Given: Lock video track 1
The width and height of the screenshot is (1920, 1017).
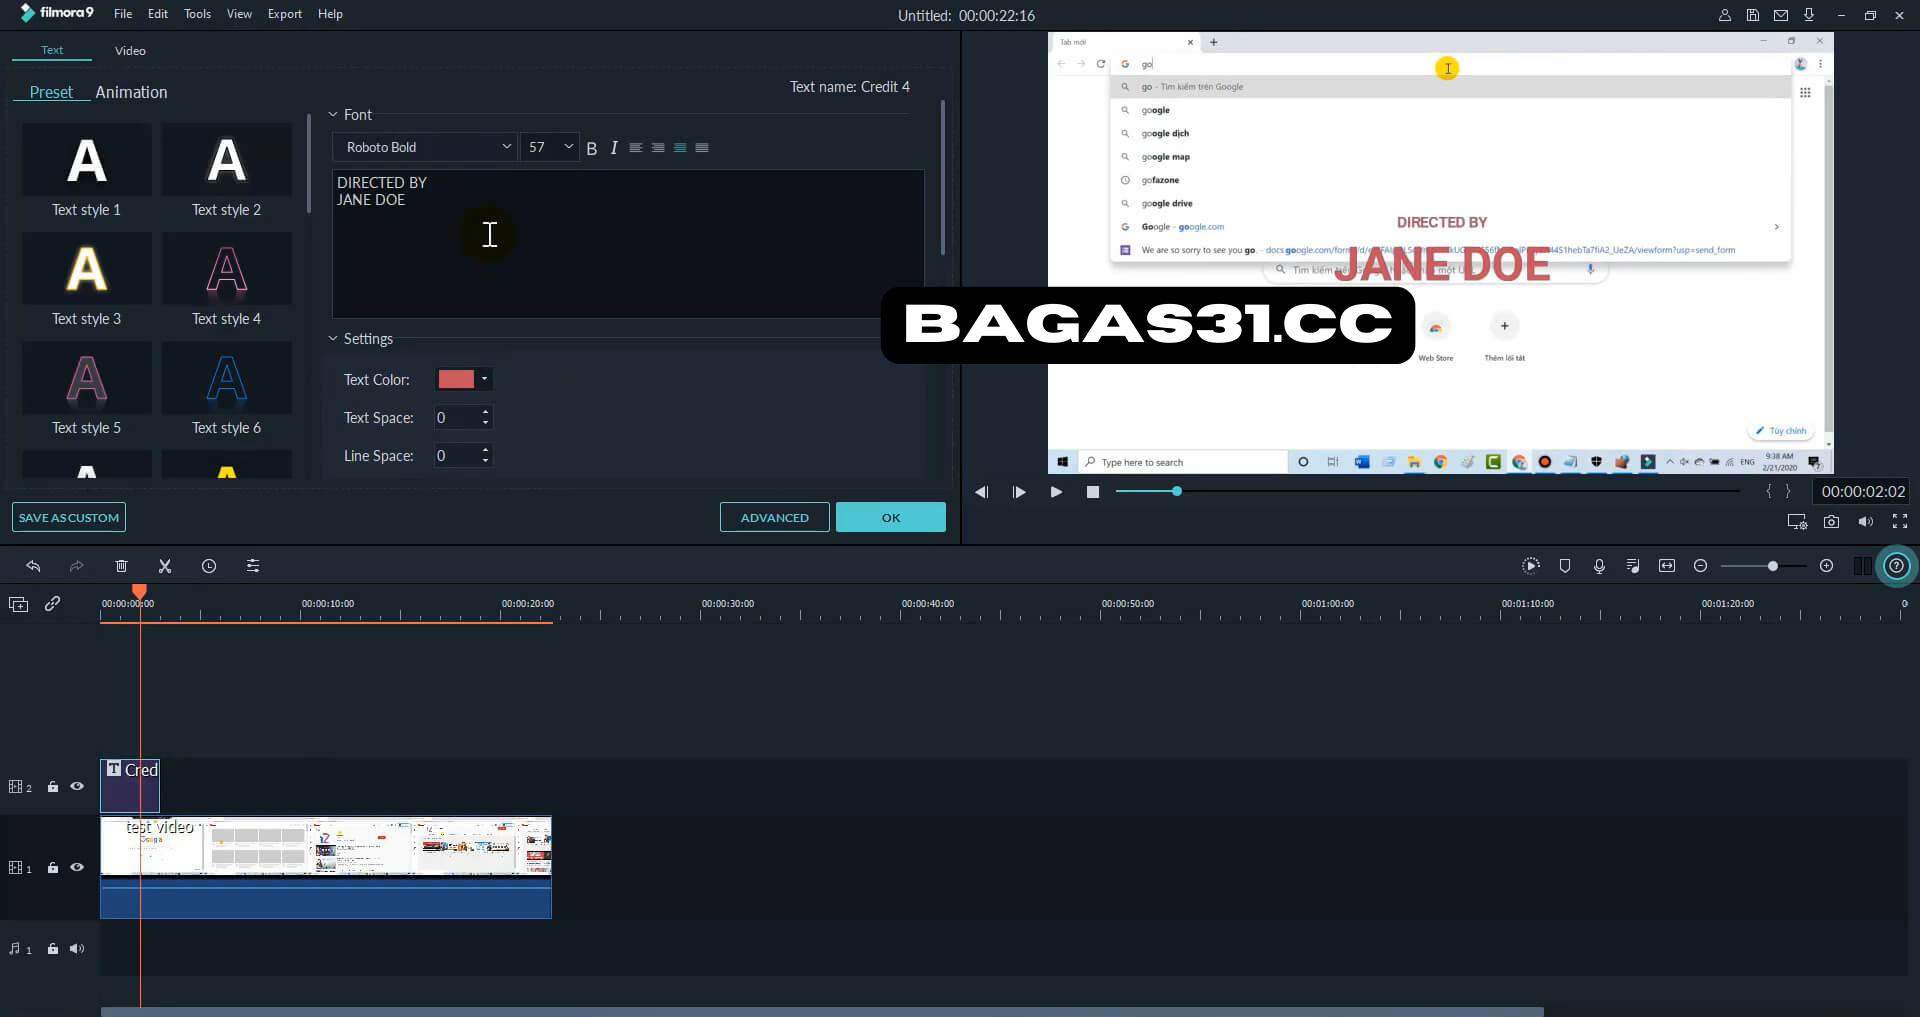Looking at the screenshot, I should pyautogui.click(x=53, y=867).
